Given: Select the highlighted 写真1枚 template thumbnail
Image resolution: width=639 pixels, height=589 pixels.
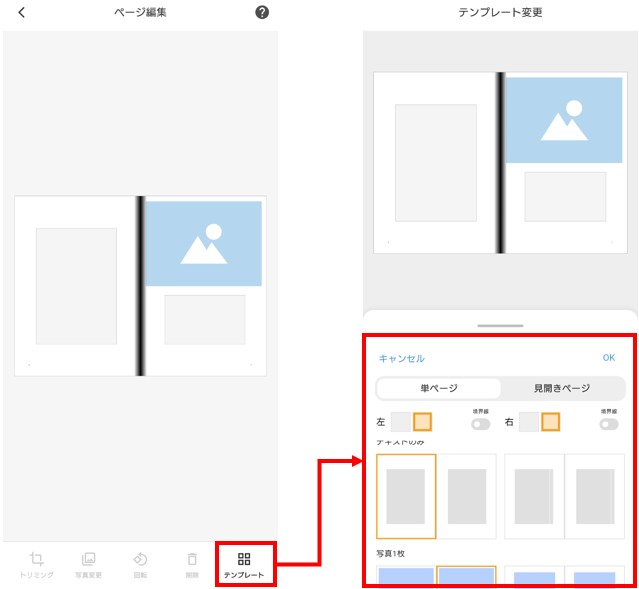Looking at the screenshot, I should (x=466, y=576).
